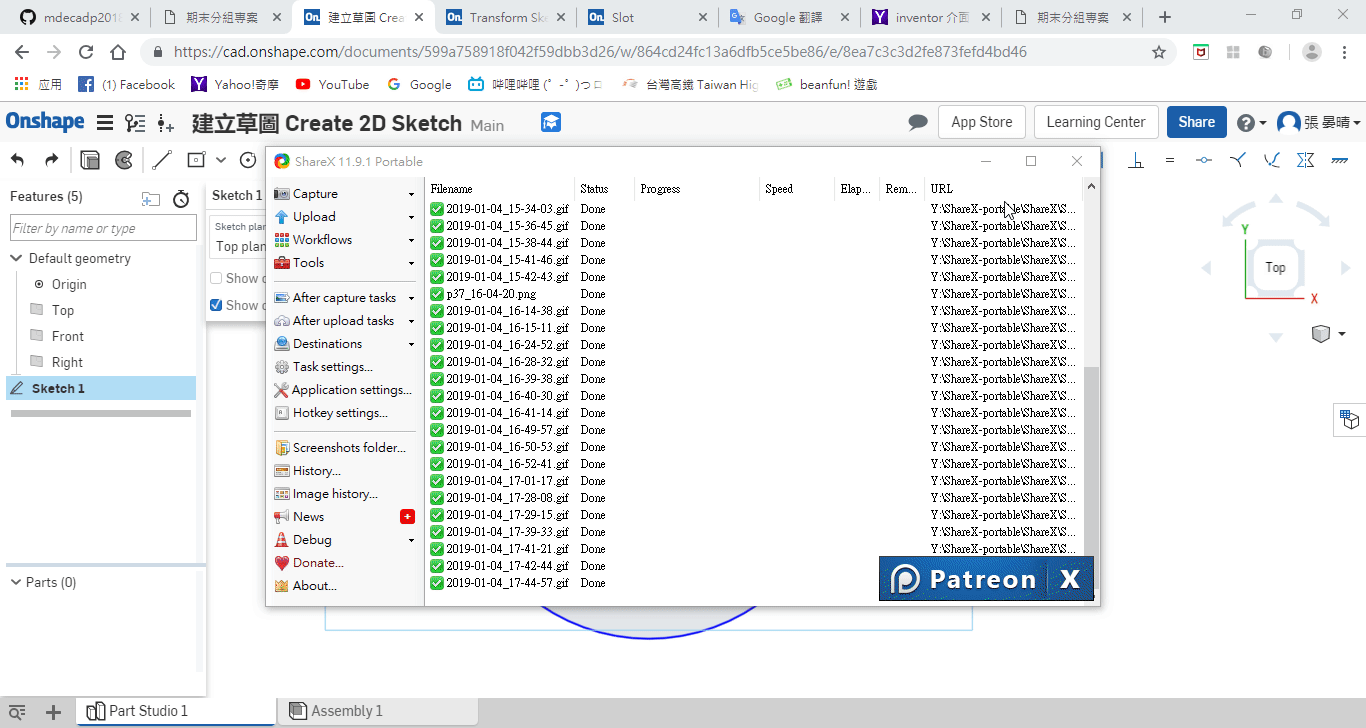Select the Origin feature
This screenshot has height=728, width=1366.
pyautogui.click(x=69, y=284)
